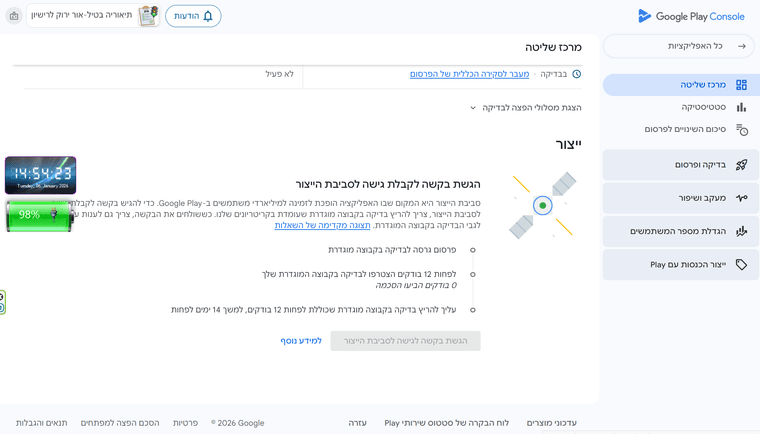Image resolution: width=760 pixels, height=434 pixels.
Task: Click the Google Play Console logo
Action: click(691, 16)
